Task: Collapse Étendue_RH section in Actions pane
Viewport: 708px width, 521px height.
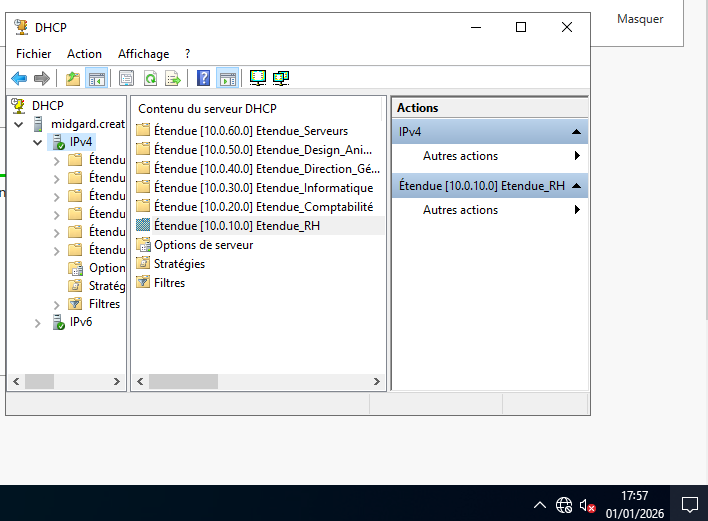Action: click(576, 186)
